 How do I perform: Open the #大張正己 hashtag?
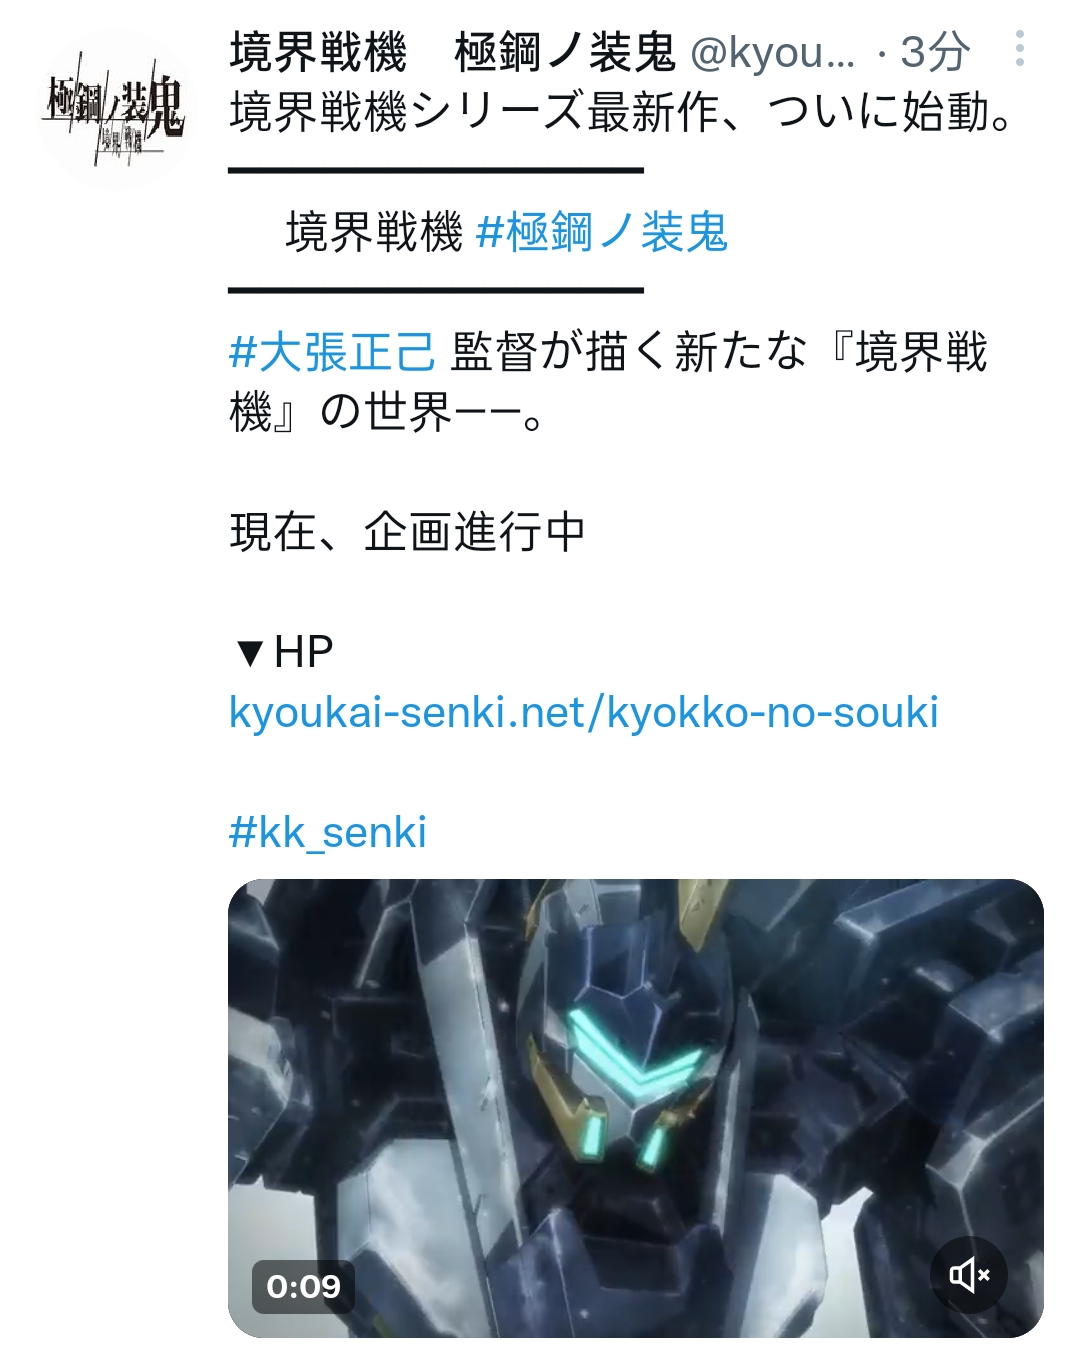click(x=332, y=352)
